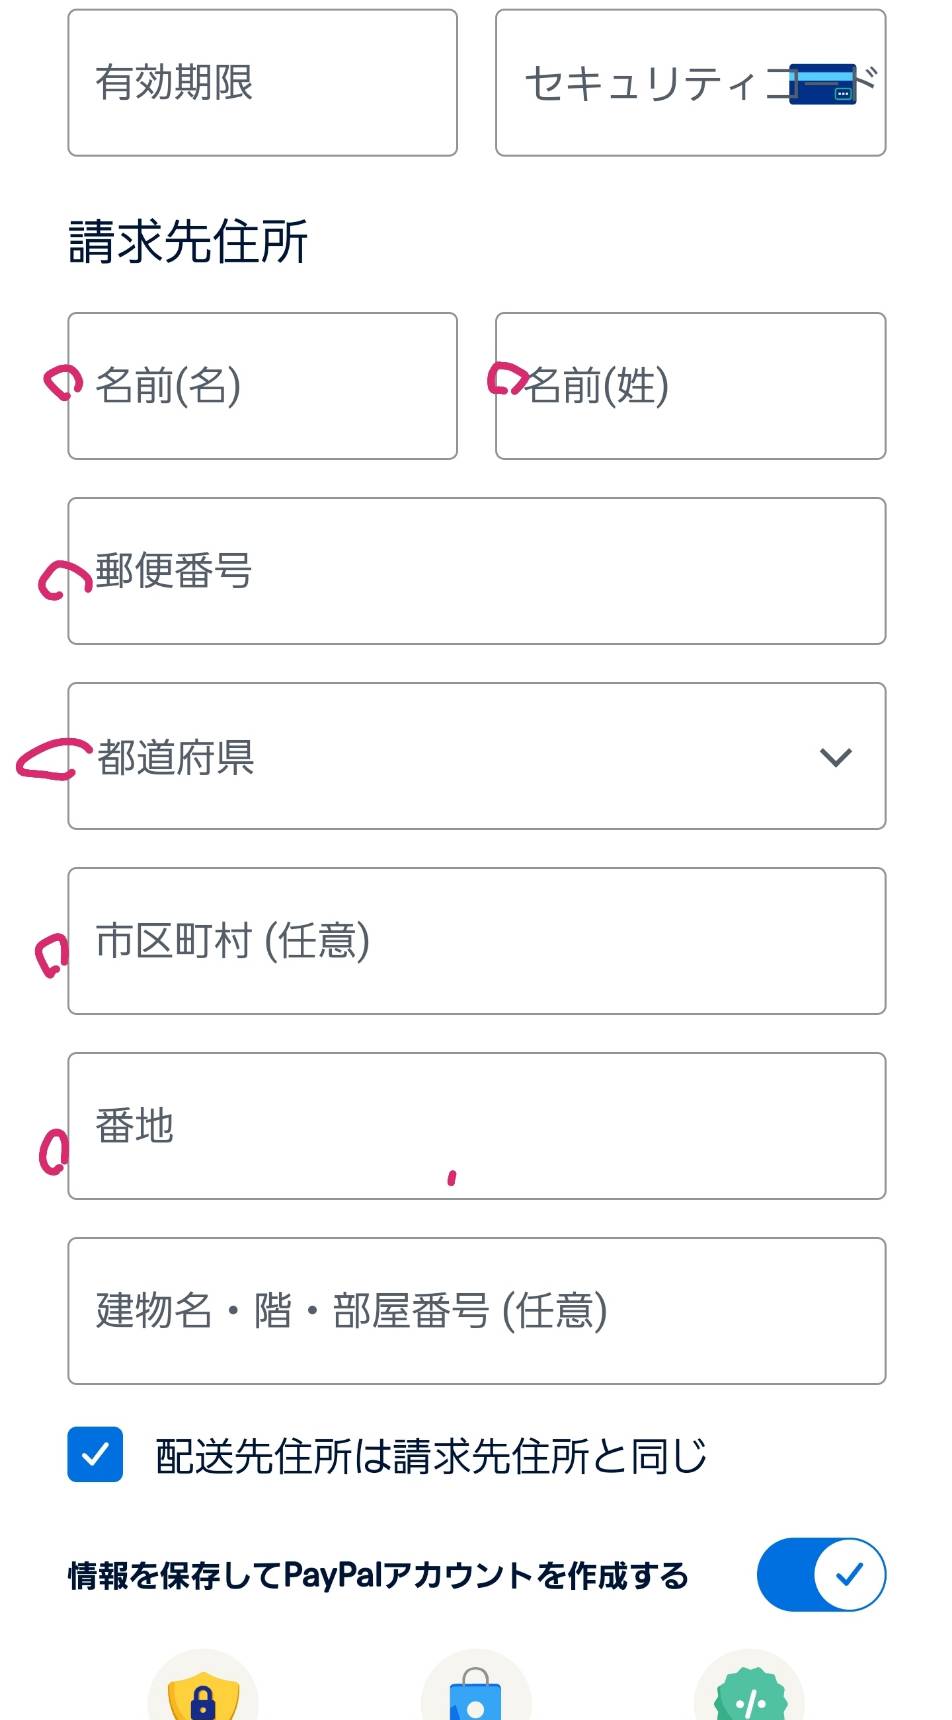Uncheck 配送先住所は請求先住所と同じ checkbox
The image size is (952, 1720).
(x=95, y=1454)
